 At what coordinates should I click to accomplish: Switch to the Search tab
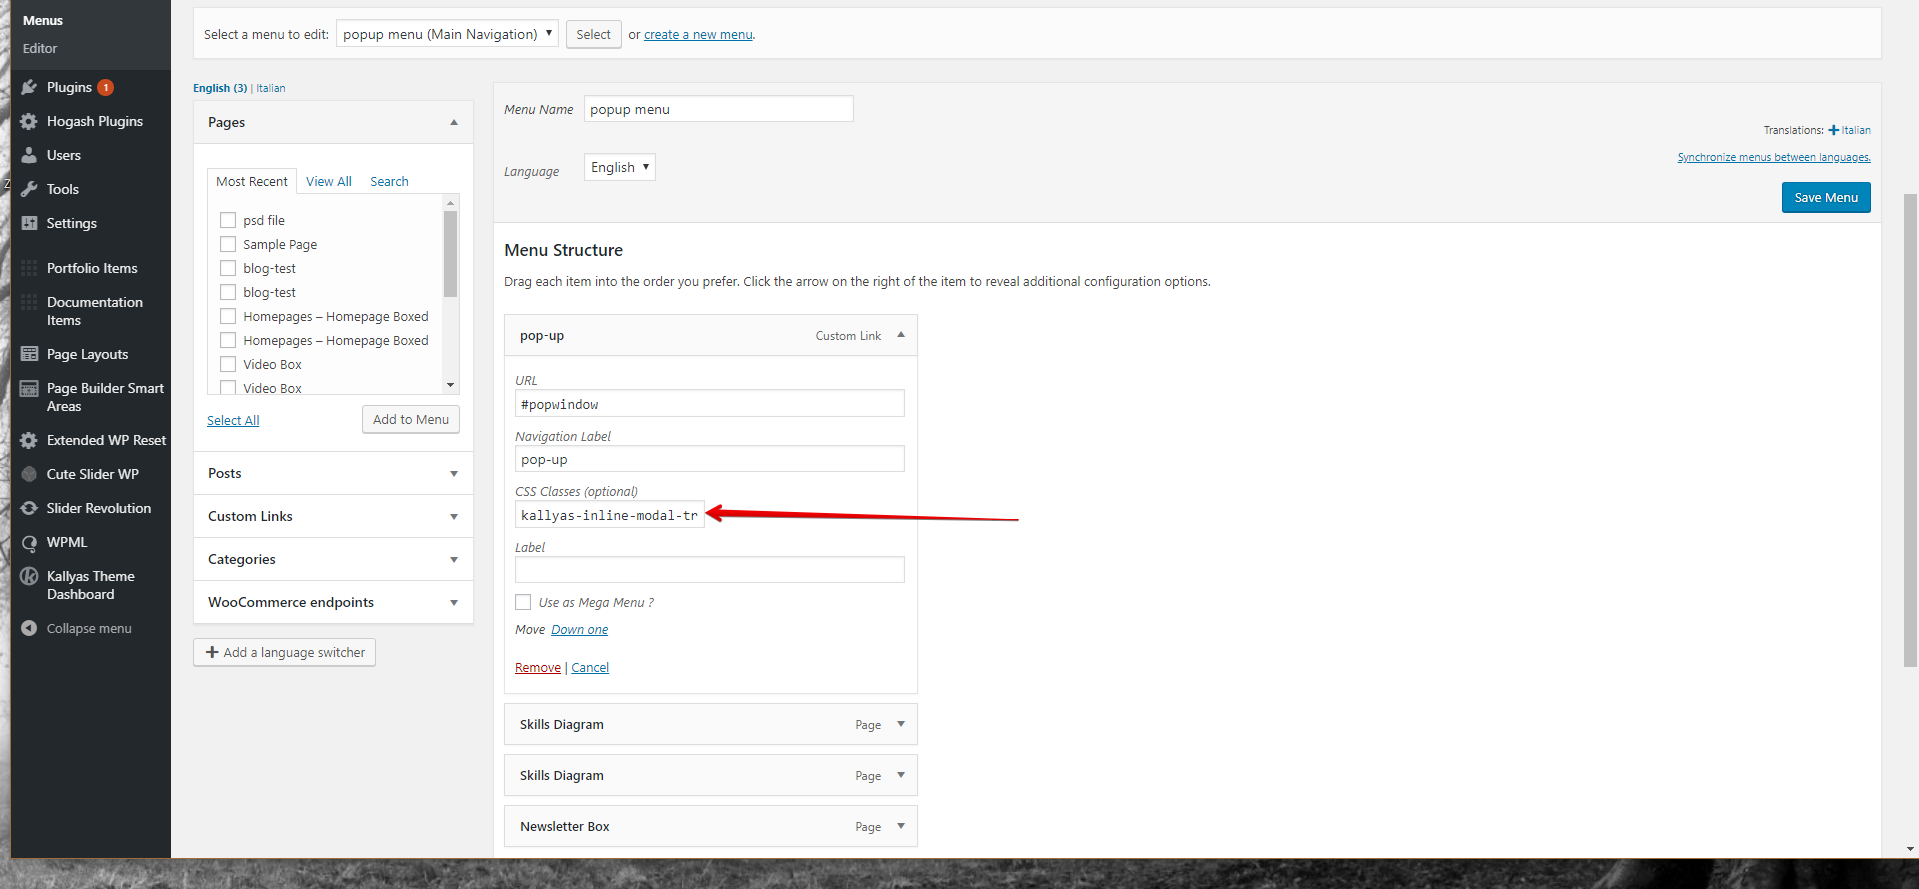[x=389, y=181]
